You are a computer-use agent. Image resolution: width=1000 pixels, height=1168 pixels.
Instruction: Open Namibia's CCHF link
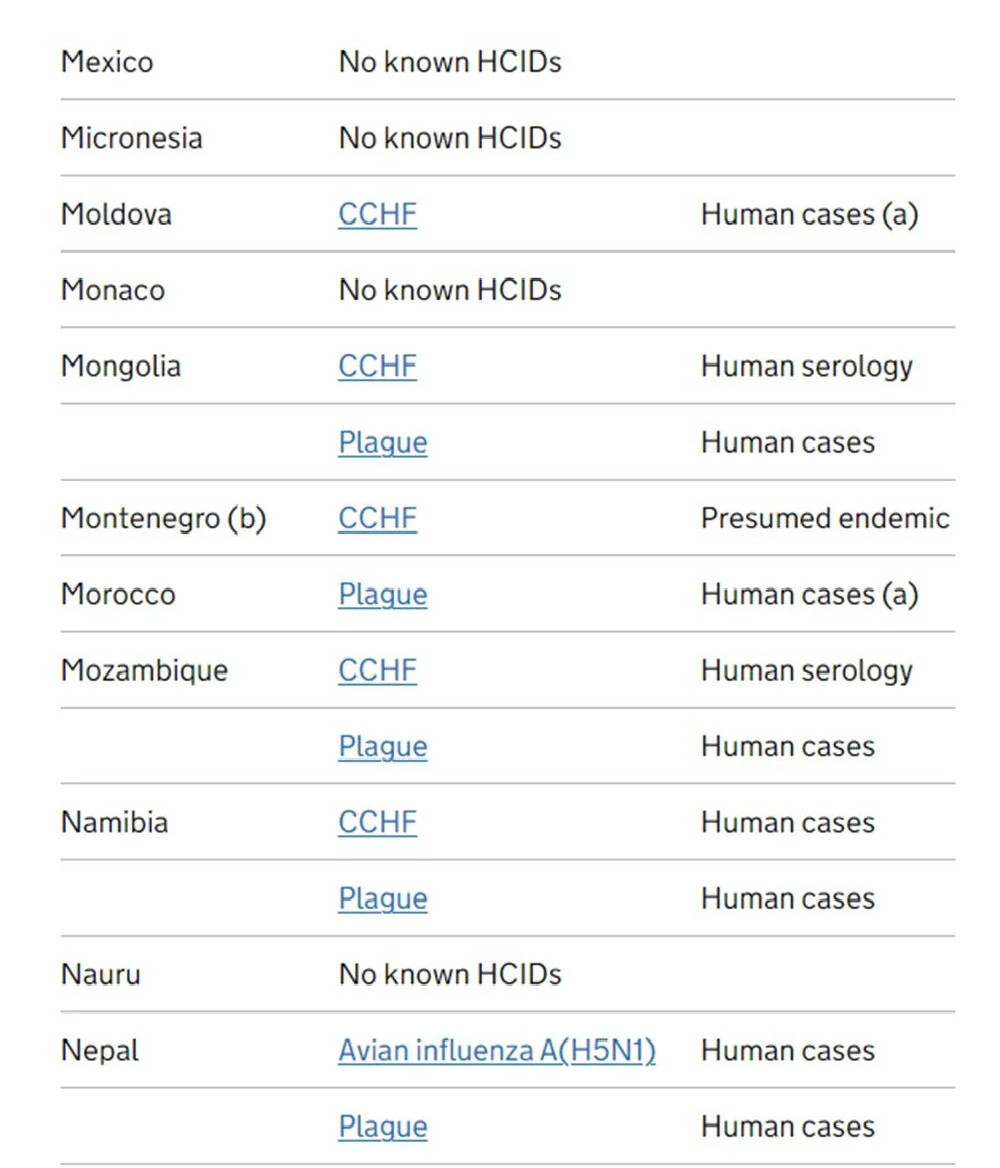[x=377, y=822]
